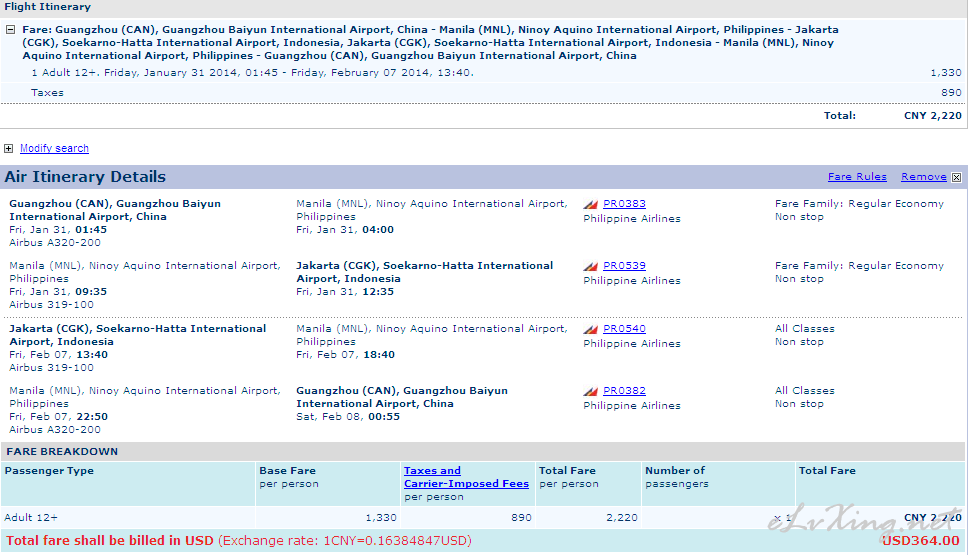Screen dimensions: 972x555
Task: Select departure time Fri, Feb 07, 13:40
Action: 58,355
